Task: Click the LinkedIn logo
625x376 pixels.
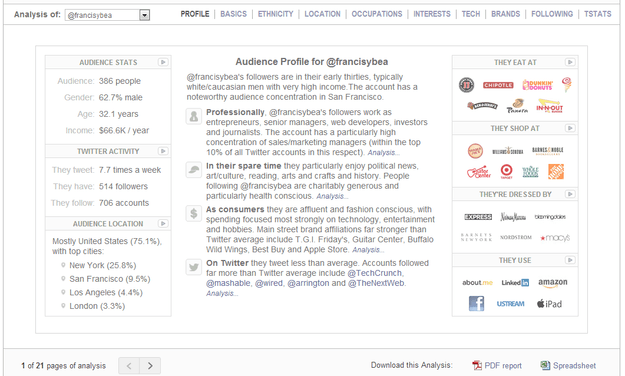Action: tap(515, 282)
